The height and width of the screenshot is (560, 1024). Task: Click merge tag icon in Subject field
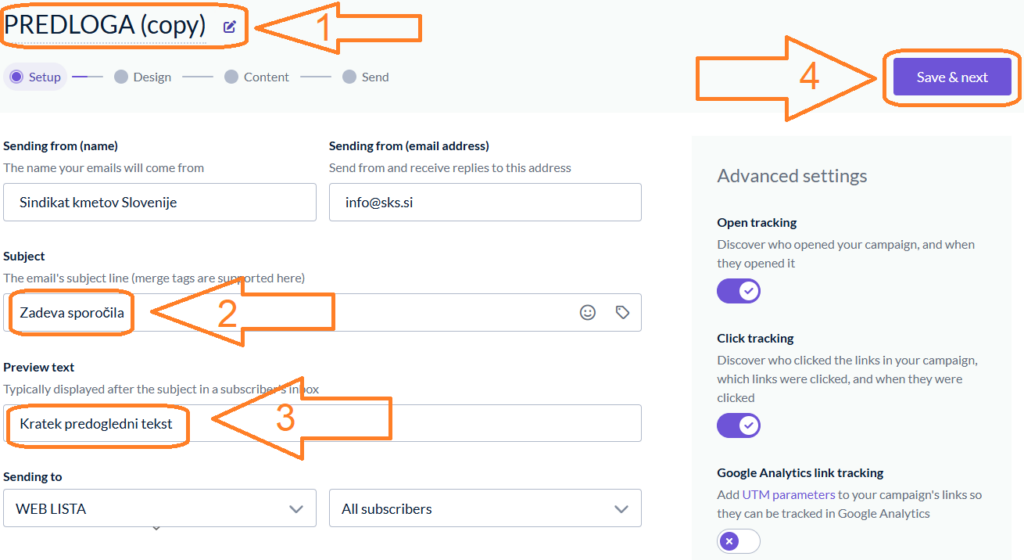point(622,312)
